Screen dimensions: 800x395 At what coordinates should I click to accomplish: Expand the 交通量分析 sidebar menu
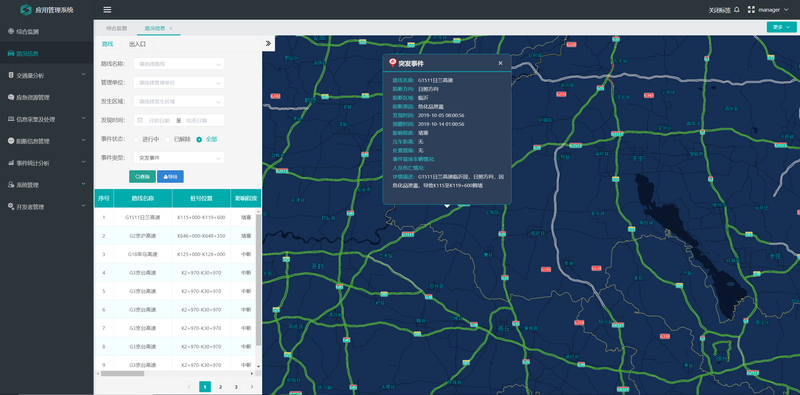click(x=46, y=75)
